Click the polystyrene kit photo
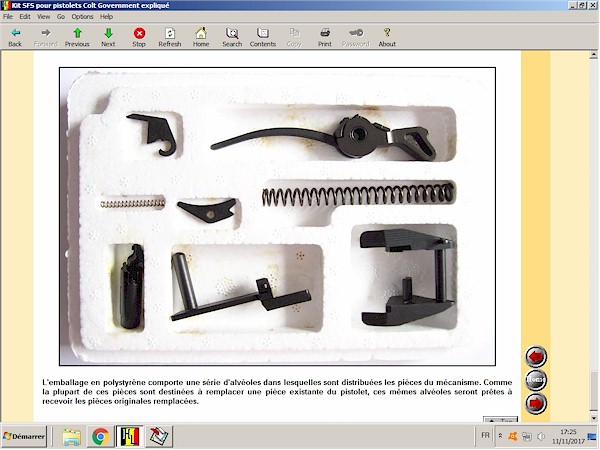This screenshot has width=600, height=450. [277, 217]
